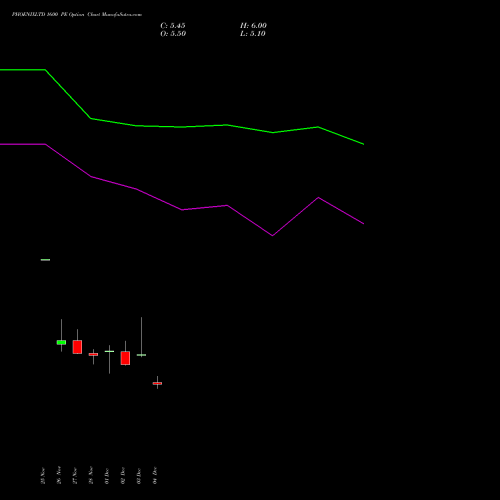Click the green doji candle above 01 Dec
Viewport: 500px width, 500px height.
pos(109,351)
